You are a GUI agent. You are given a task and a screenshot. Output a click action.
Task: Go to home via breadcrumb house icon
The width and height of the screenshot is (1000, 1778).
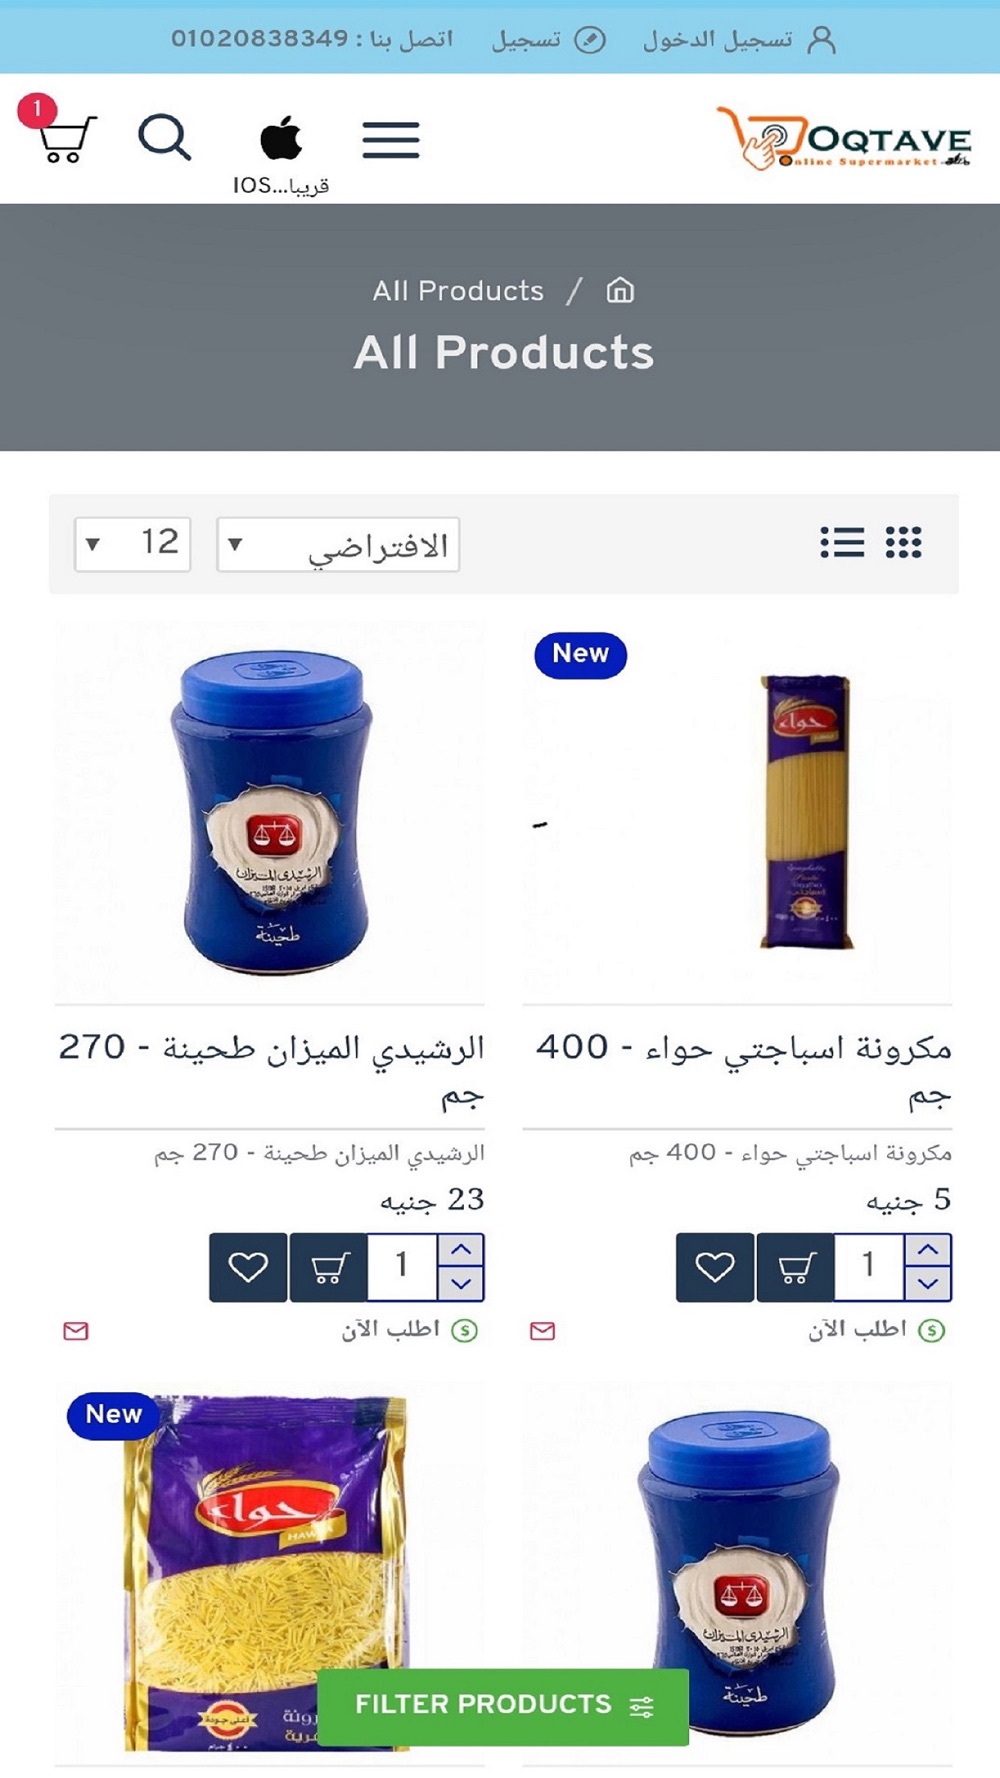[x=620, y=290]
